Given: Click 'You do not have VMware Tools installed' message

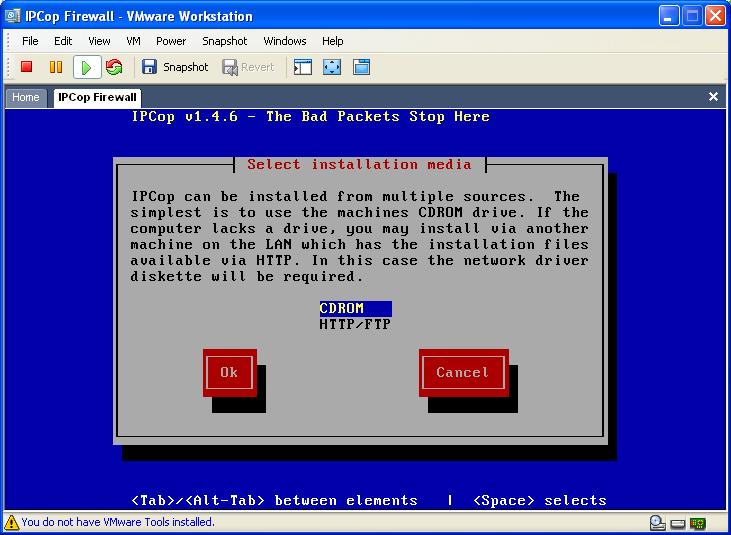Looking at the screenshot, I should (118, 522).
